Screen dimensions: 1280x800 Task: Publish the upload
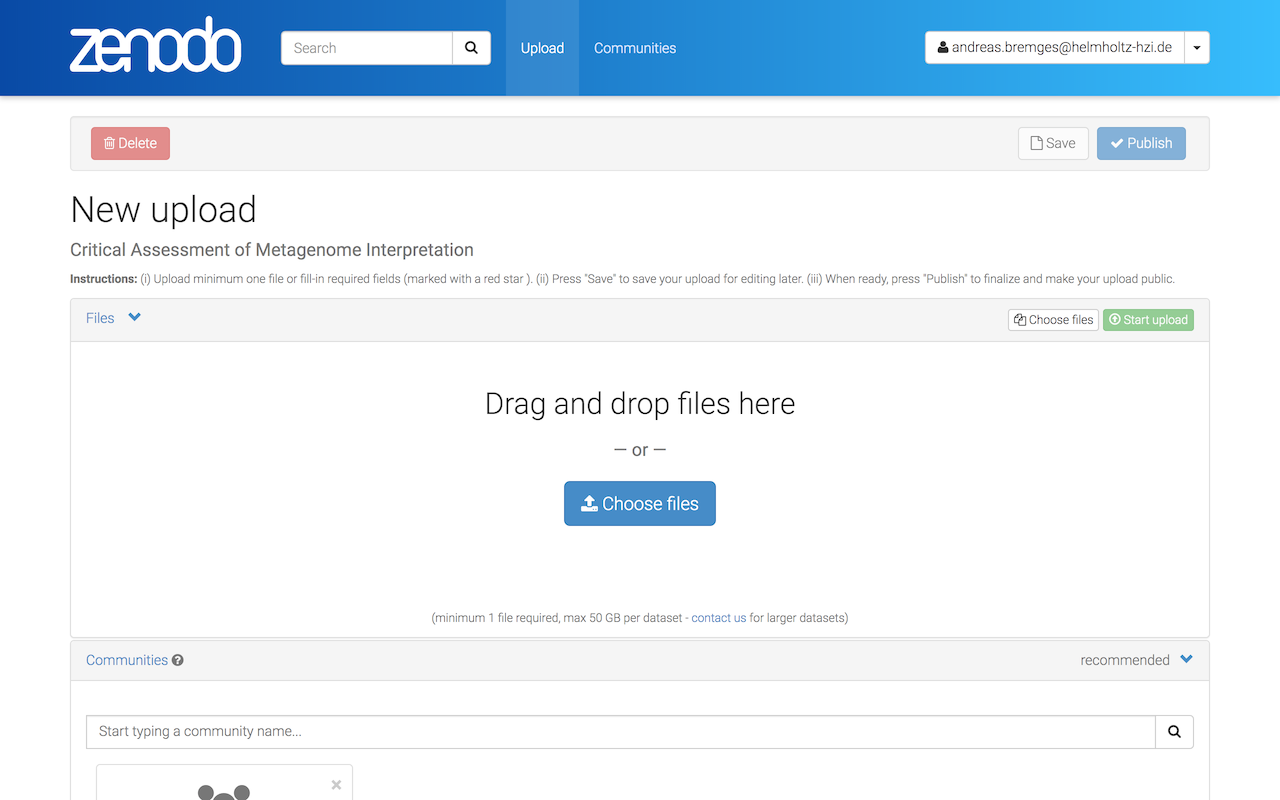1141,143
